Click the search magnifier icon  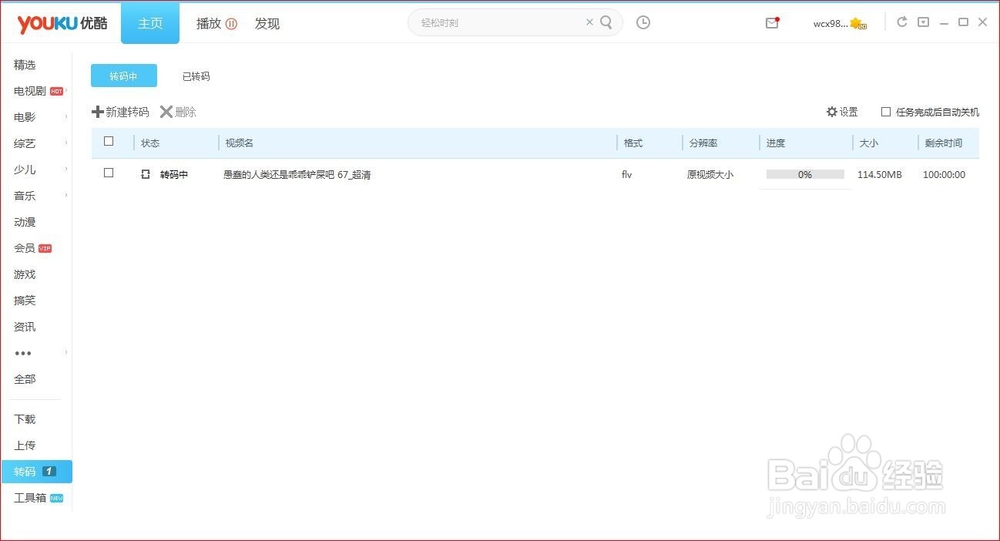[606, 22]
